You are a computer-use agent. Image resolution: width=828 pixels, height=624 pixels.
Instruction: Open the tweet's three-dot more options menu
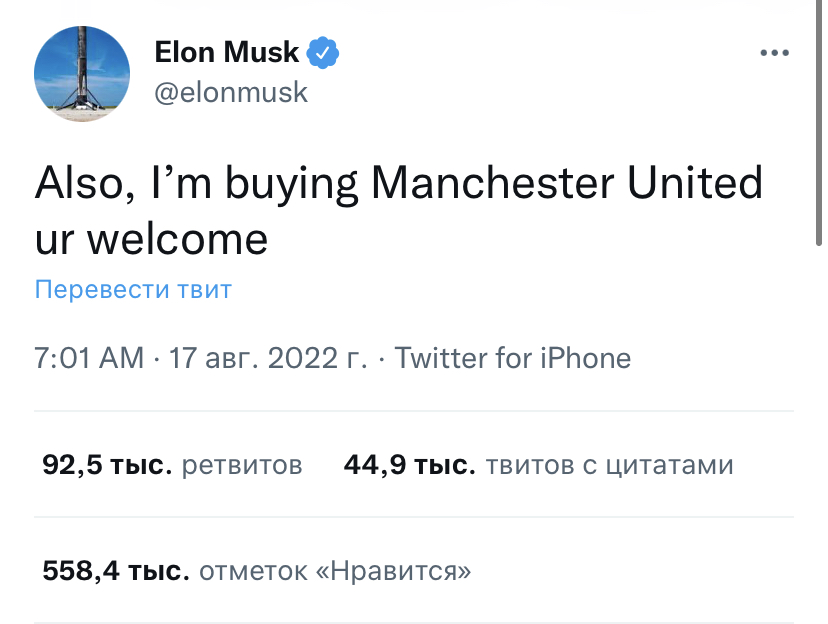click(775, 54)
